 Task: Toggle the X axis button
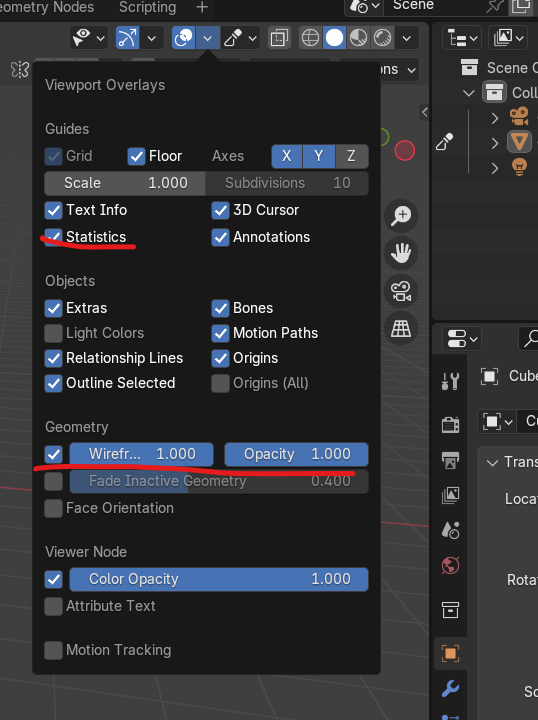tap(287, 156)
